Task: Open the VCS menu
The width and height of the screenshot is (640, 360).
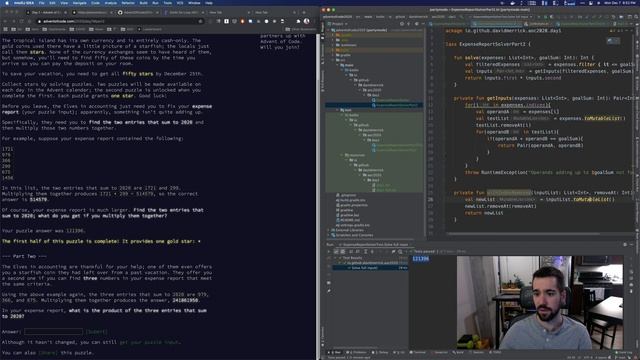Action: point(180,3)
